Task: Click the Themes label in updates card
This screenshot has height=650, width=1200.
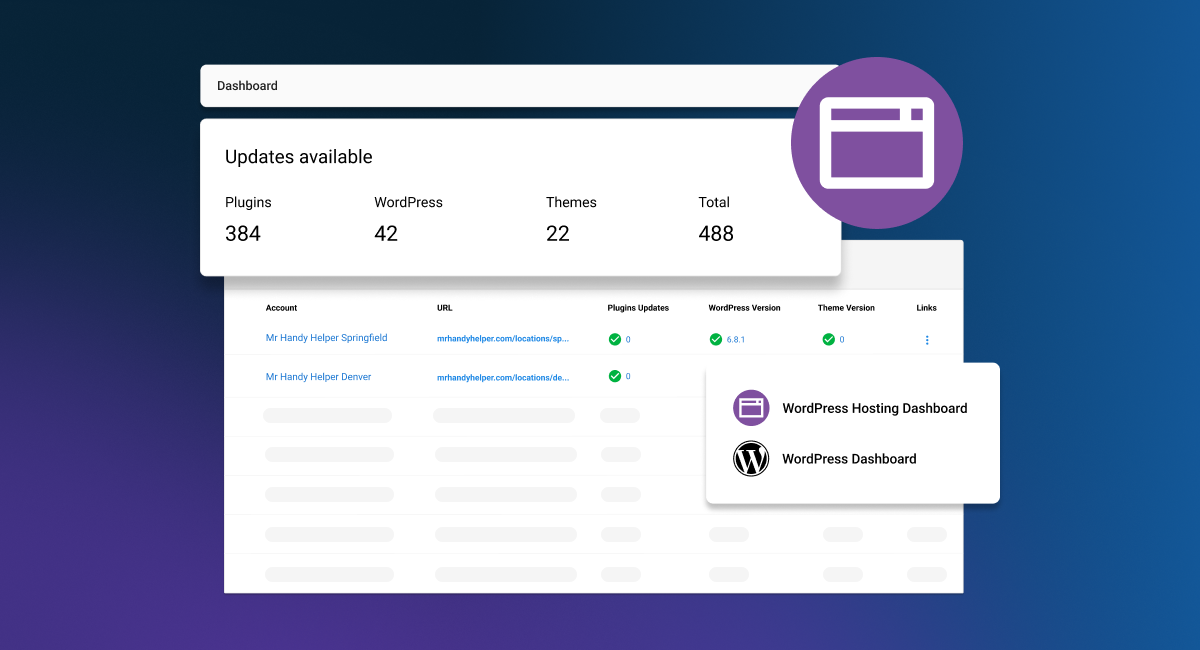Action: (571, 202)
